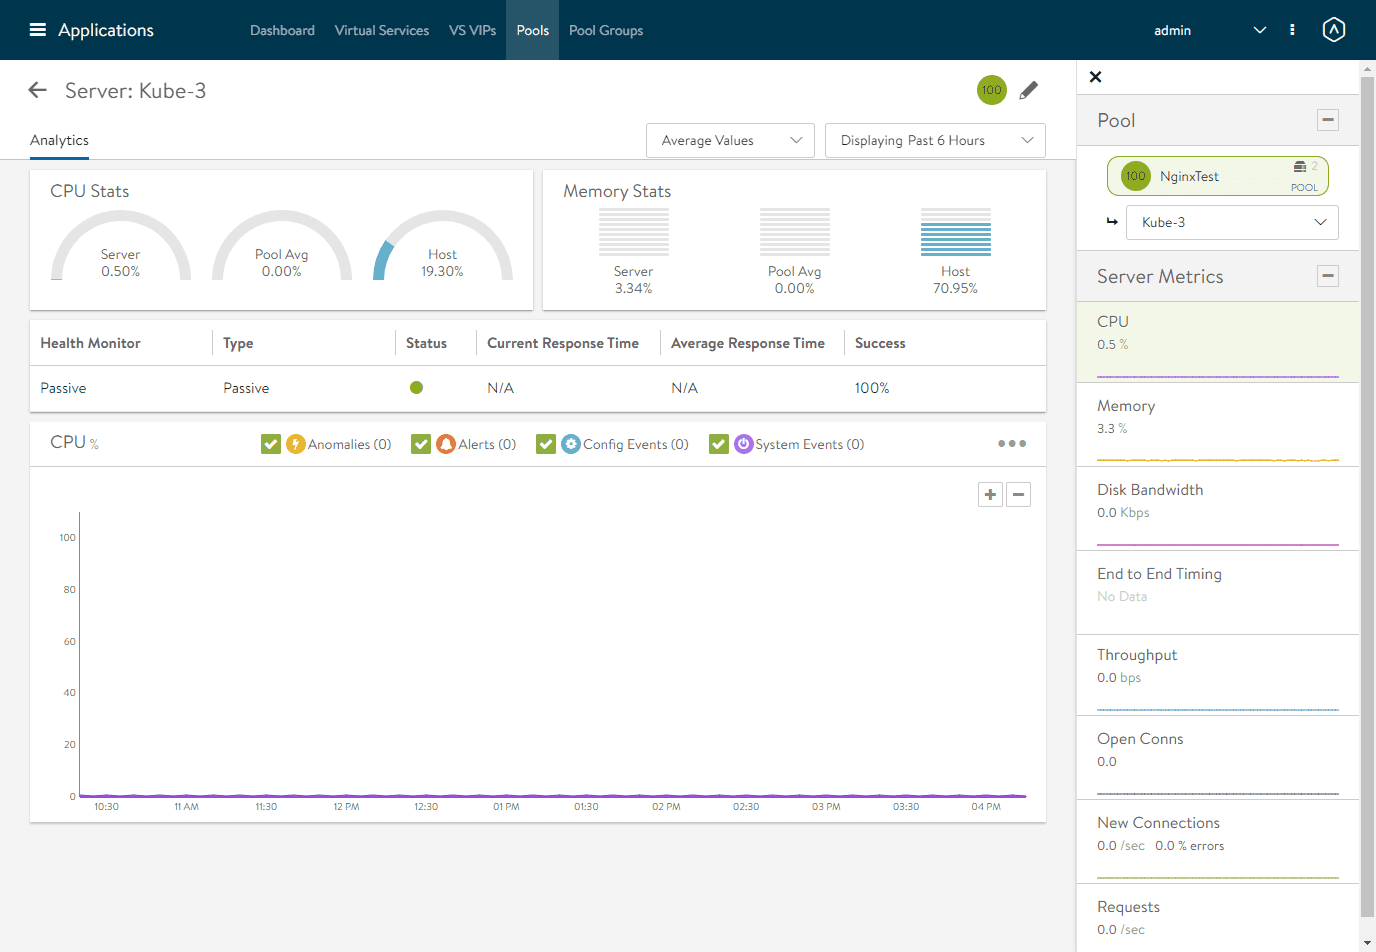Image resolution: width=1376 pixels, height=952 pixels.
Task: Click the back arrow beside Server: Kube-3
Action: pyautogui.click(x=38, y=91)
